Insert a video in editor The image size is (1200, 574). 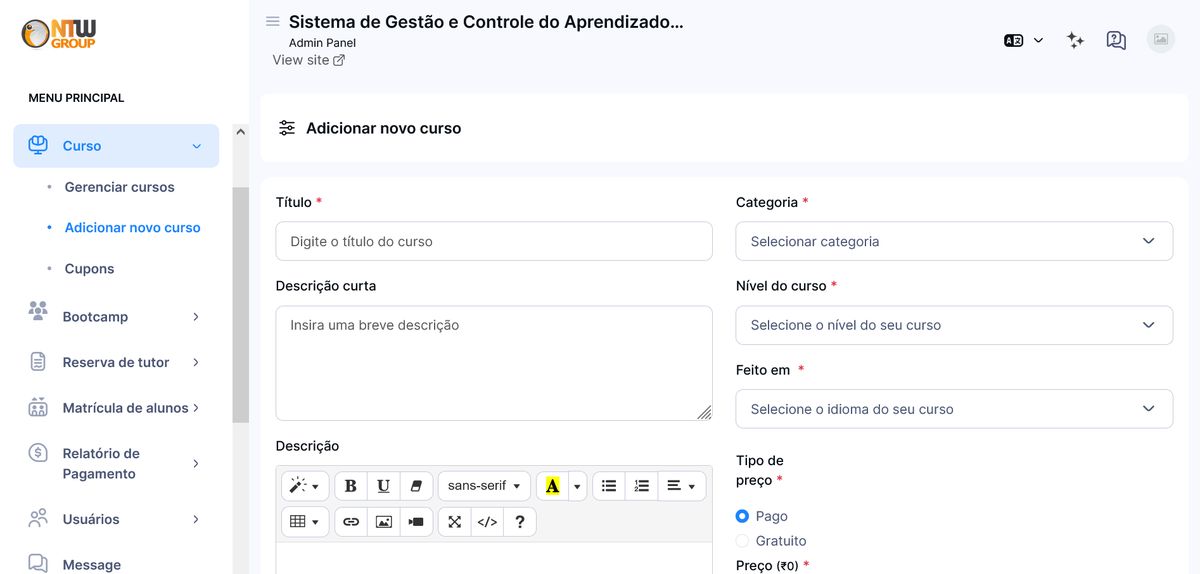[x=416, y=522]
